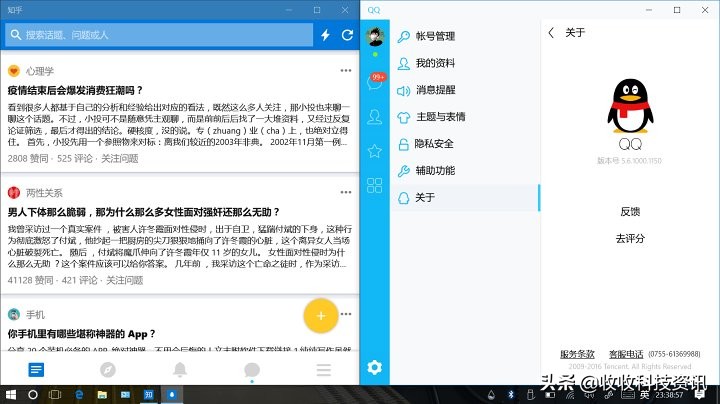Open the Windows Start menu
Screen dimensions: 720x404
tap(11, 395)
